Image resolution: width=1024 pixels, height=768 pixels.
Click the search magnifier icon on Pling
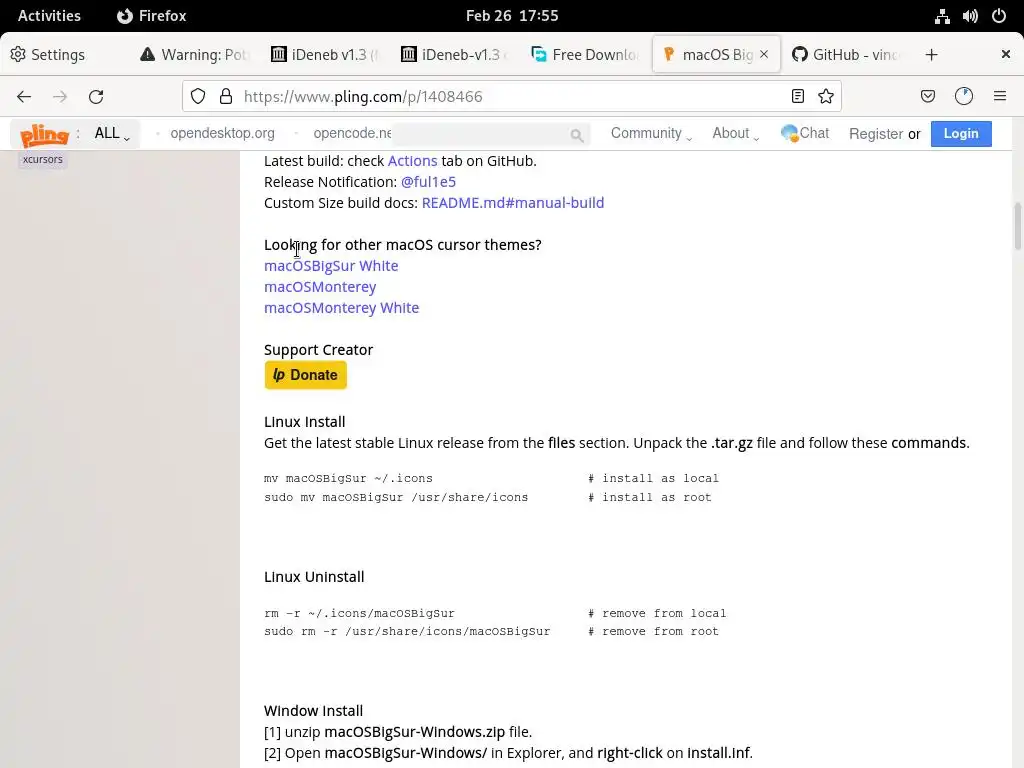point(576,135)
